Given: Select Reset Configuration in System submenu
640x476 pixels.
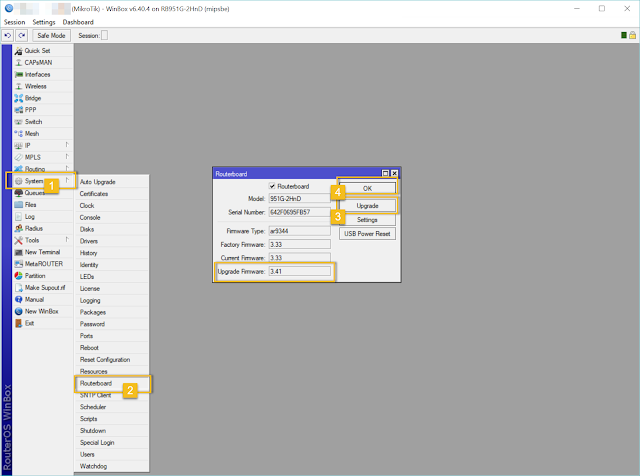Looking at the screenshot, I should pos(111,360).
